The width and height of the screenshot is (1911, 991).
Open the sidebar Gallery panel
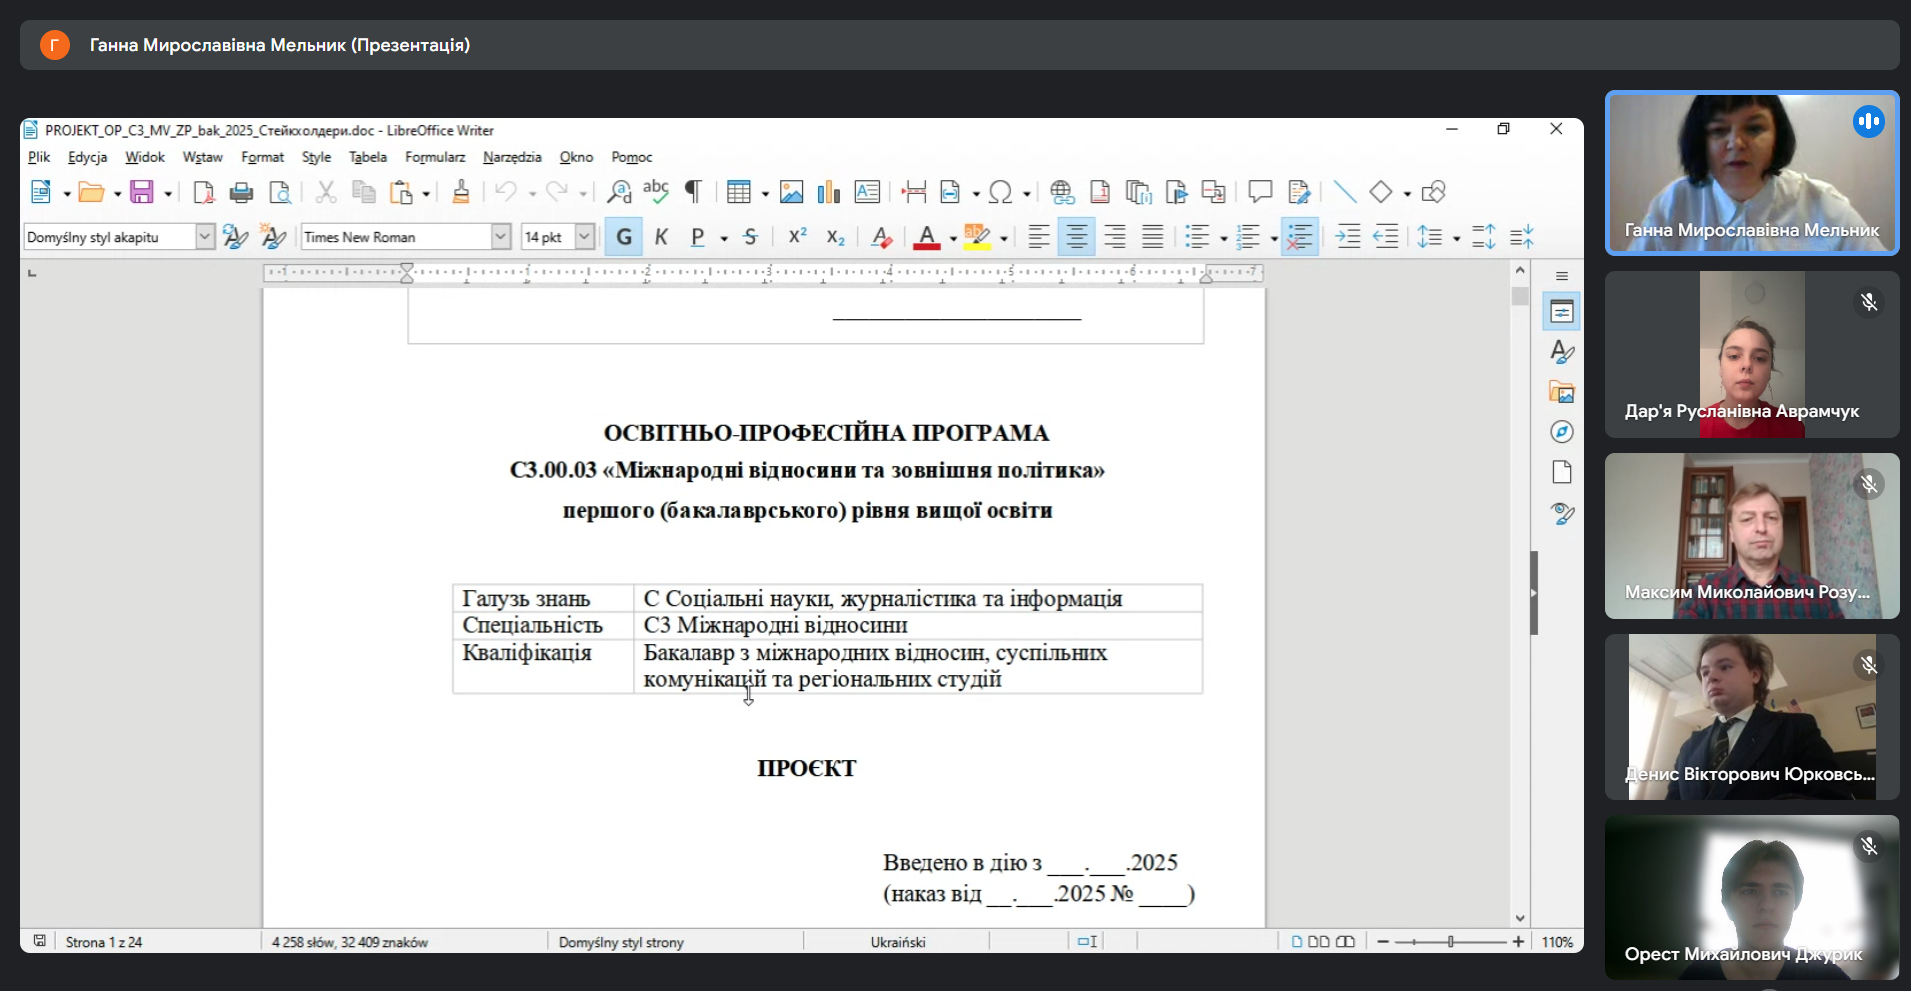1561,392
